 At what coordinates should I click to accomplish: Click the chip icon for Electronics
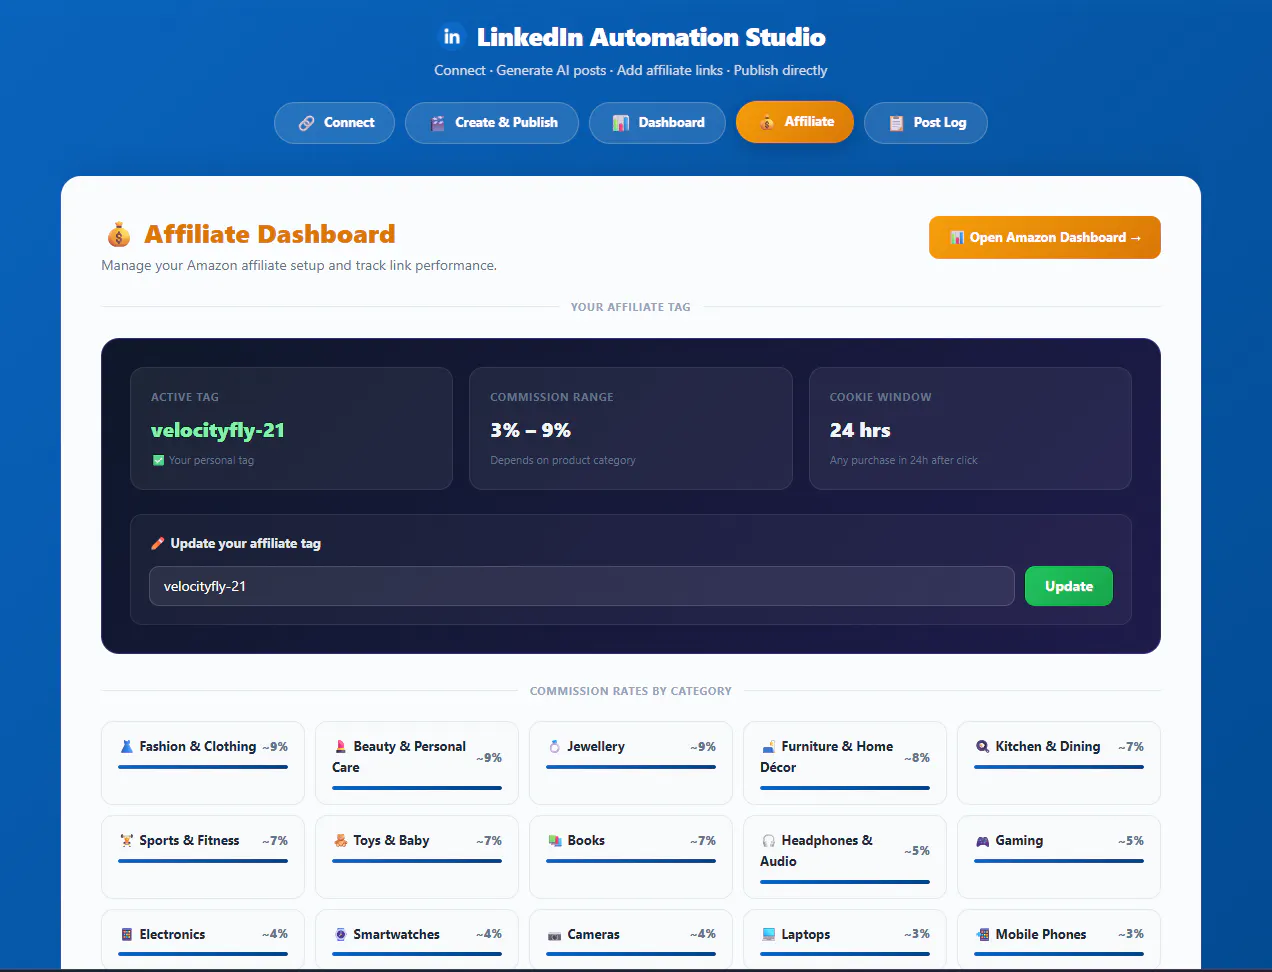[127, 935]
